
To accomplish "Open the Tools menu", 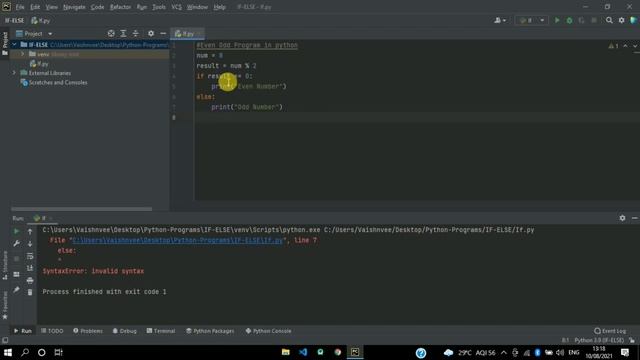I will pos(159,7).
